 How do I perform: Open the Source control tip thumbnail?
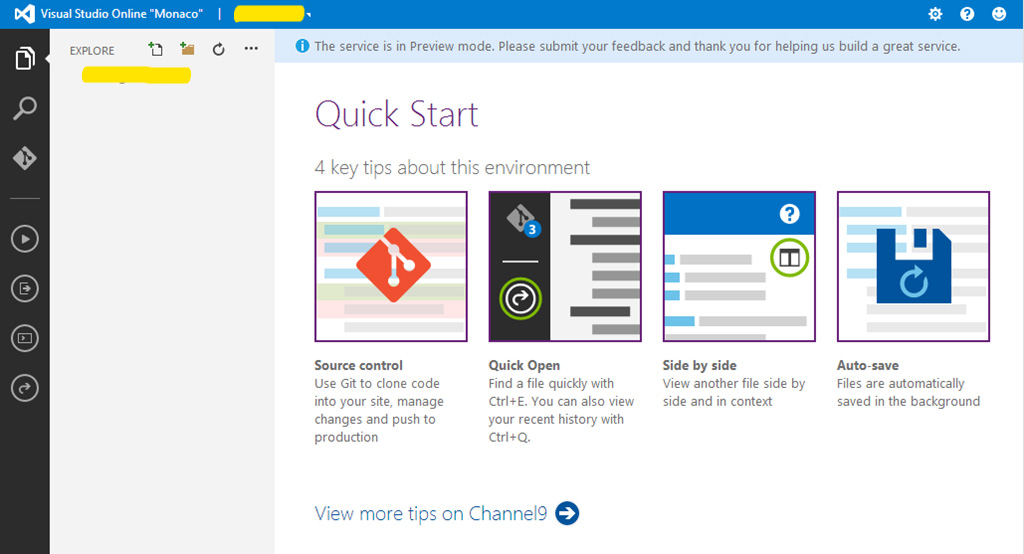391,267
